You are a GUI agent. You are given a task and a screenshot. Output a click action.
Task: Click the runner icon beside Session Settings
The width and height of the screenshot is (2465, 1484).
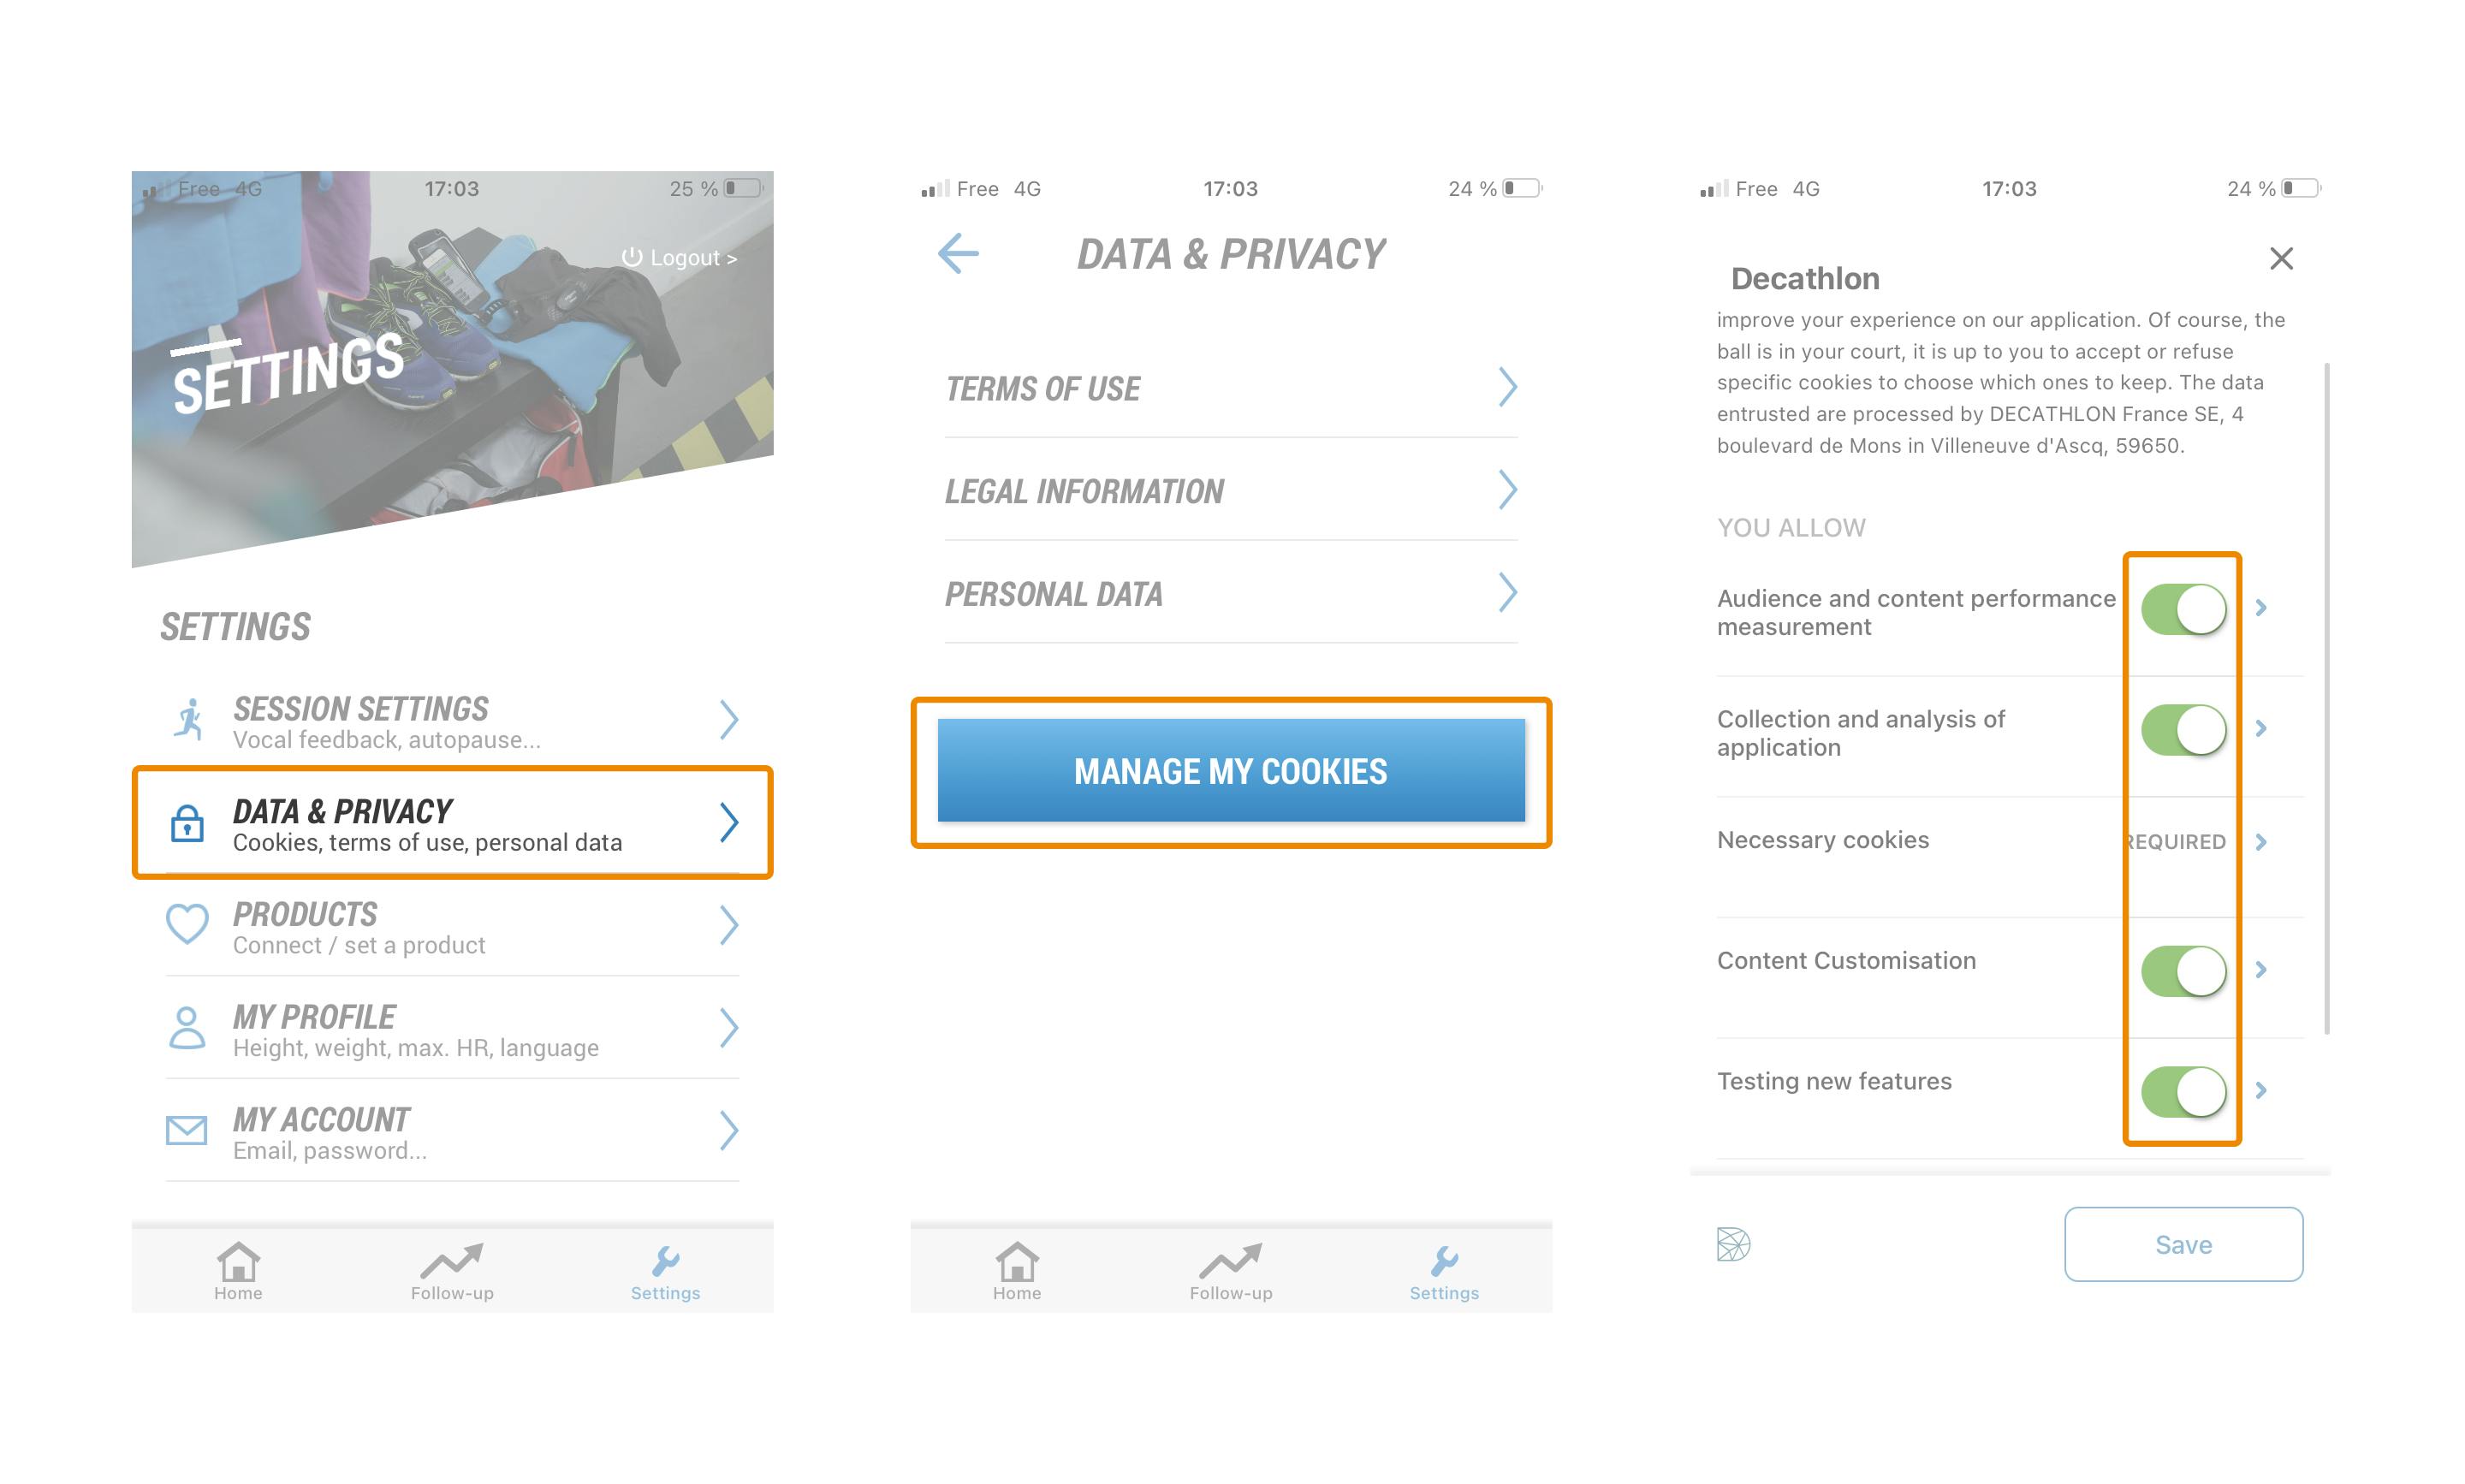[188, 719]
